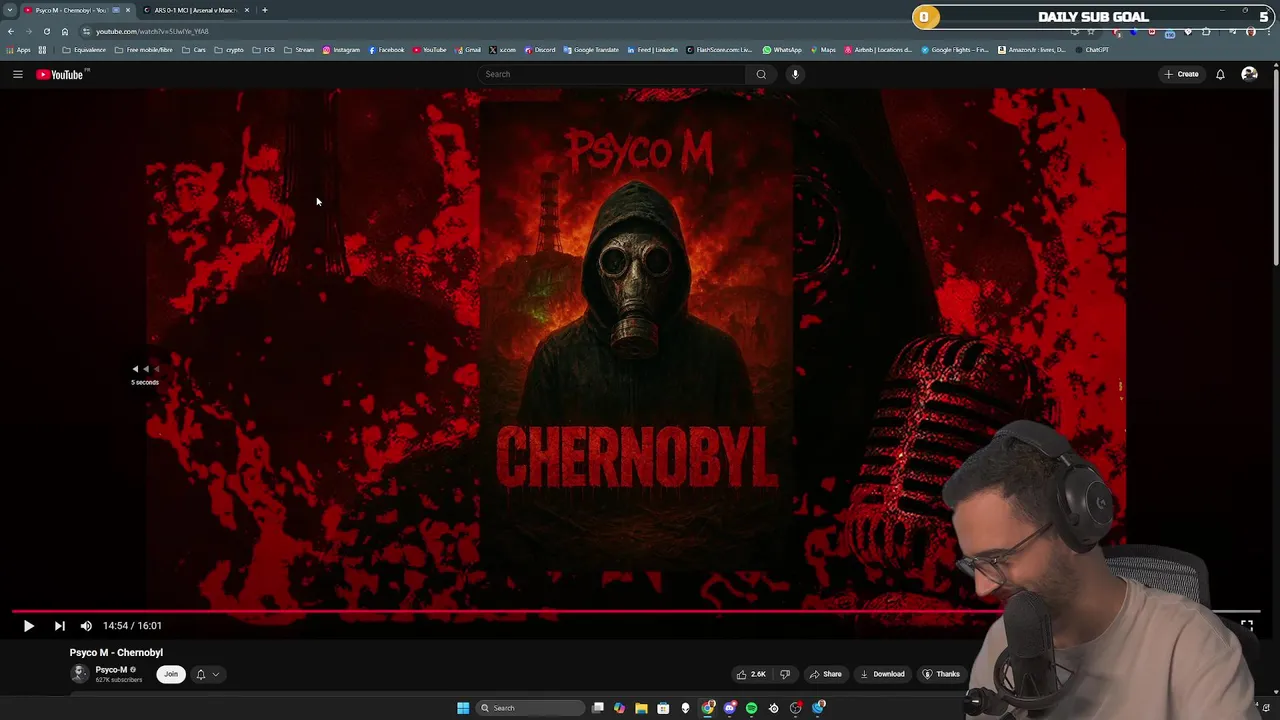The height and width of the screenshot is (720, 1280).
Task: Open the Gmail bookmark
Action: (468, 50)
